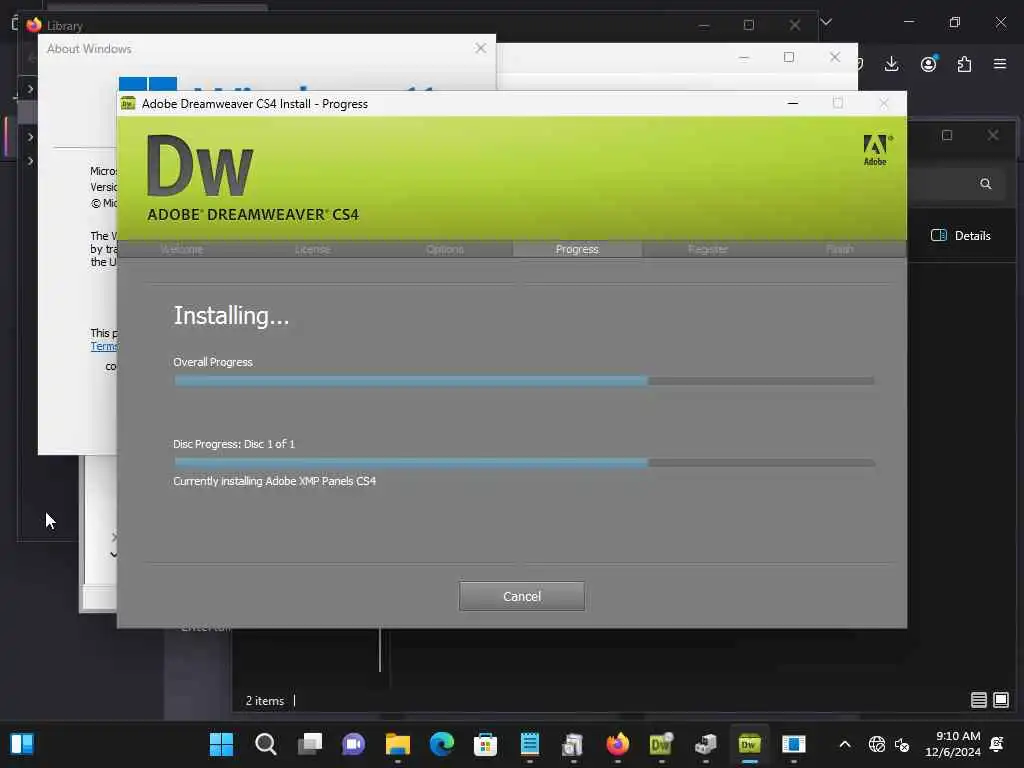
Task: Click the muted volume tray icon
Action: pyautogui.click(x=902, y=744)
